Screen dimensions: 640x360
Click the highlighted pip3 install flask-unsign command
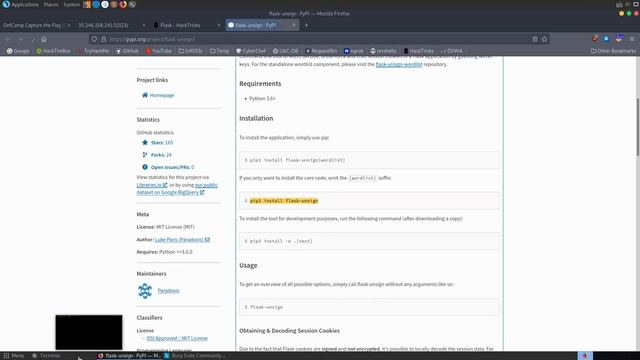tap(284, 201)
